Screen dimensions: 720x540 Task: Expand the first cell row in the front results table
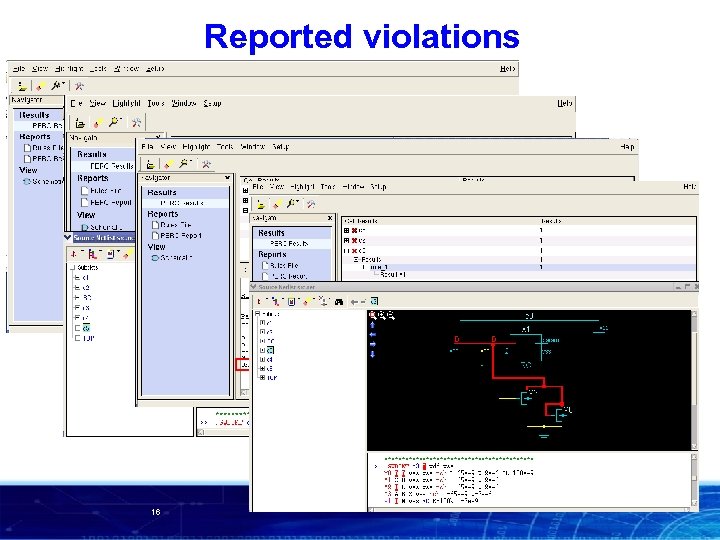click(x=347, y=231)
